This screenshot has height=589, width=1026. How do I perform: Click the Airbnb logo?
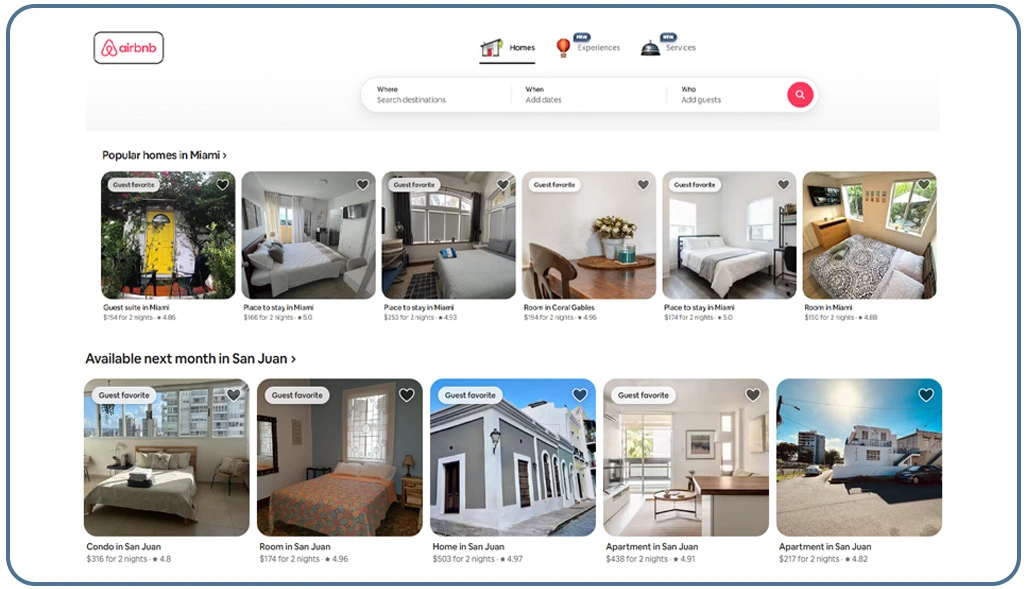128,46
